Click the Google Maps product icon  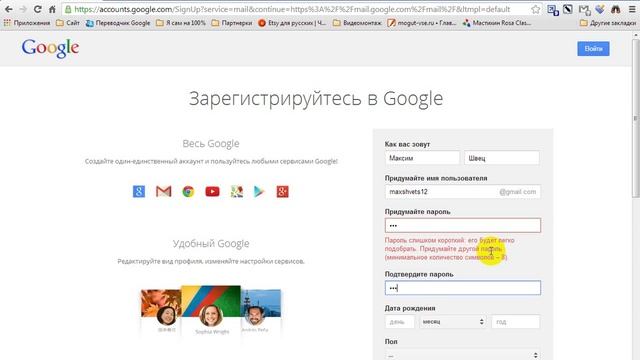tap(237, 191)
